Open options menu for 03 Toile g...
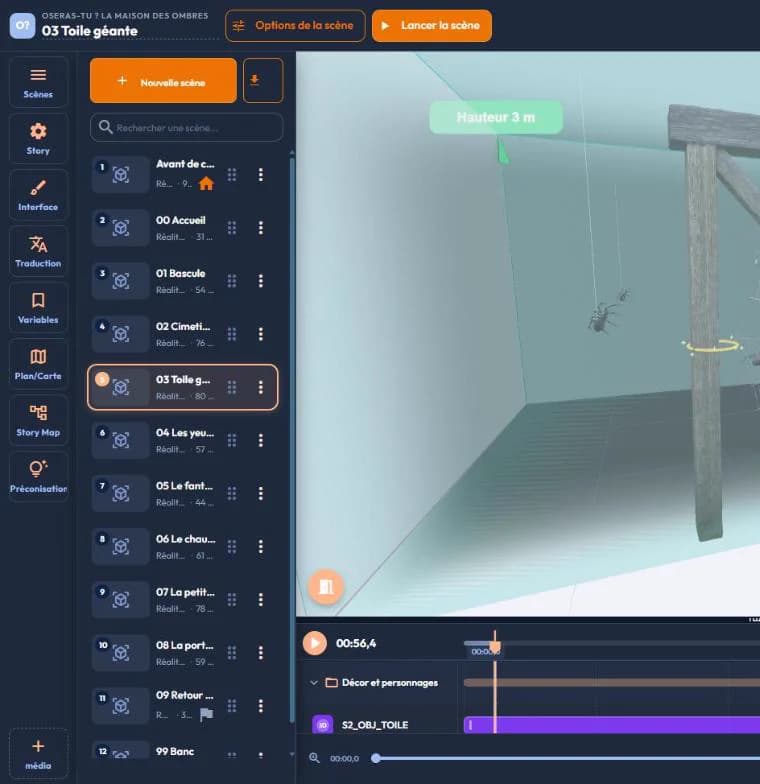Viewport: 760px width, 784px height. (260, 387)
